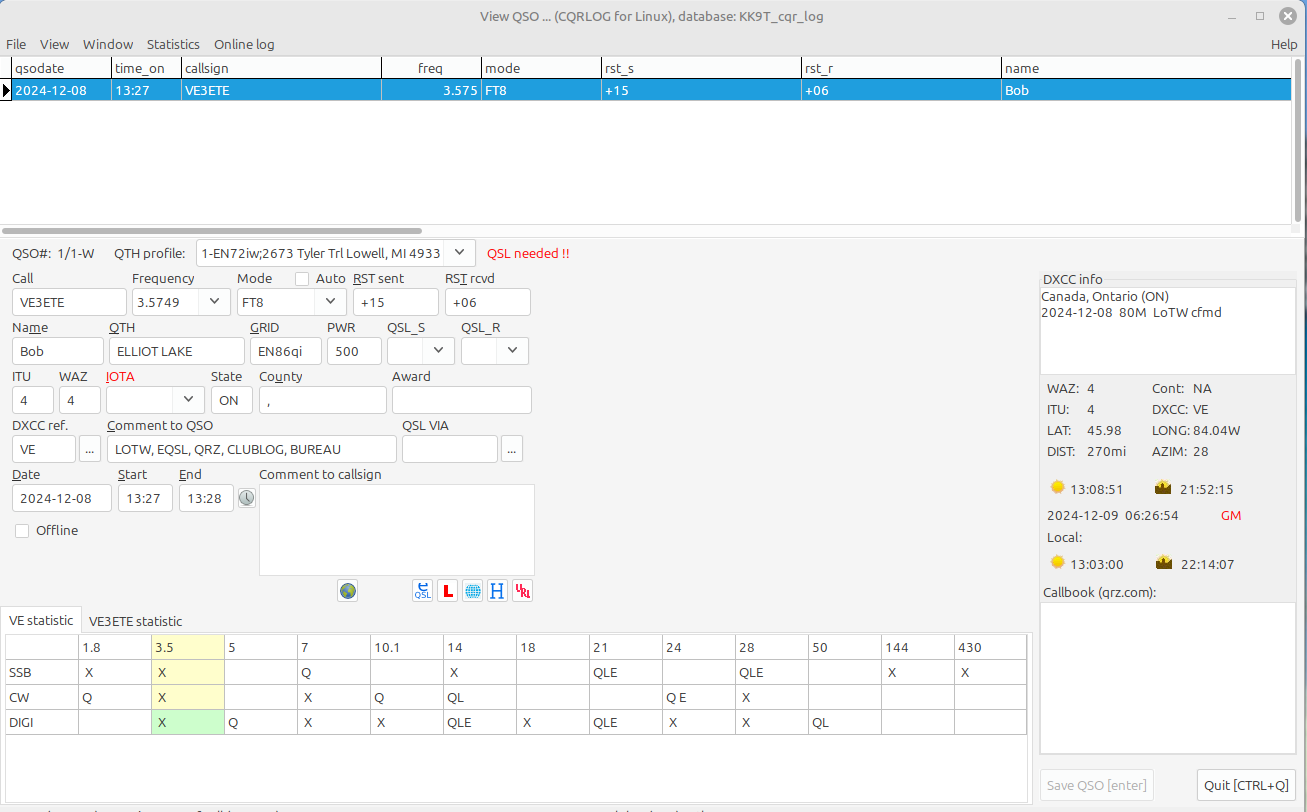Click the 'QLE' cell in SSB row under 21
1307x812 pixels.
point(626,672)
